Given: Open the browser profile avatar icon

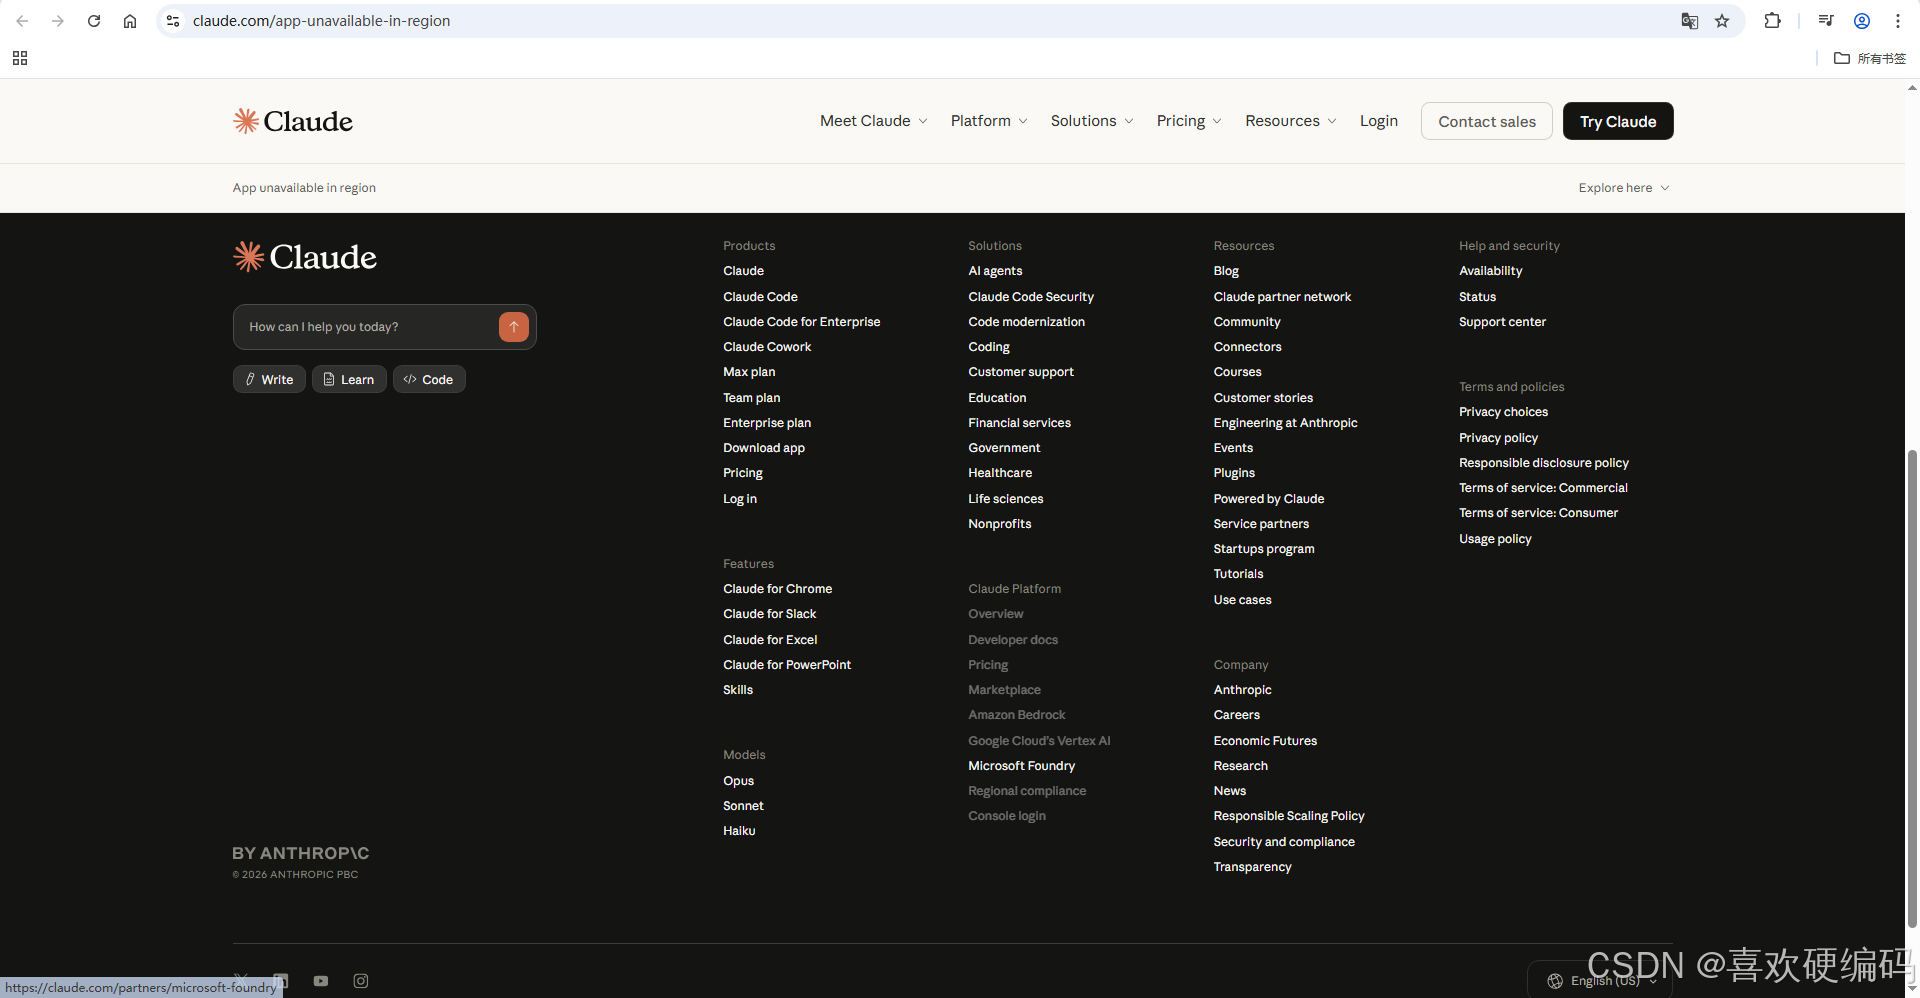Looking at the screenshot, I should click(1862, 21).
